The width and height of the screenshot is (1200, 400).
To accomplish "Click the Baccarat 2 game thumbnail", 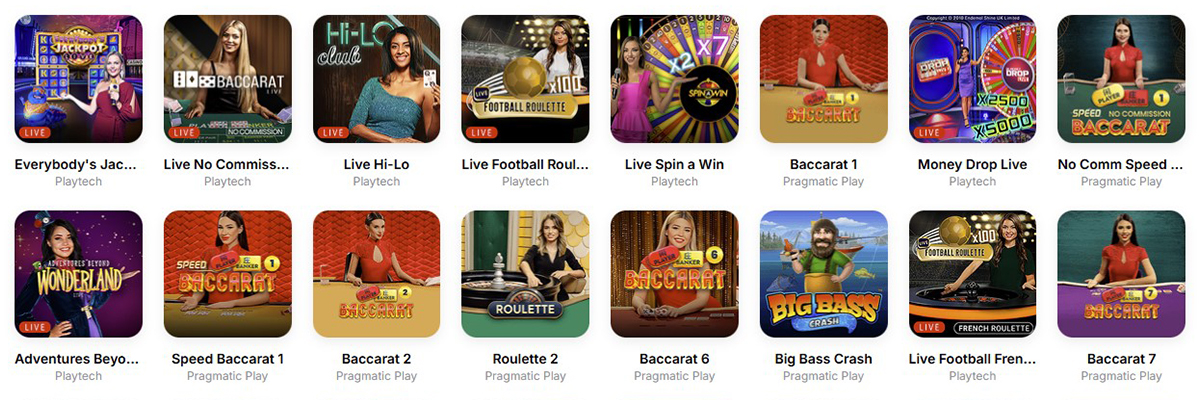I will click(x=376, y=274).
